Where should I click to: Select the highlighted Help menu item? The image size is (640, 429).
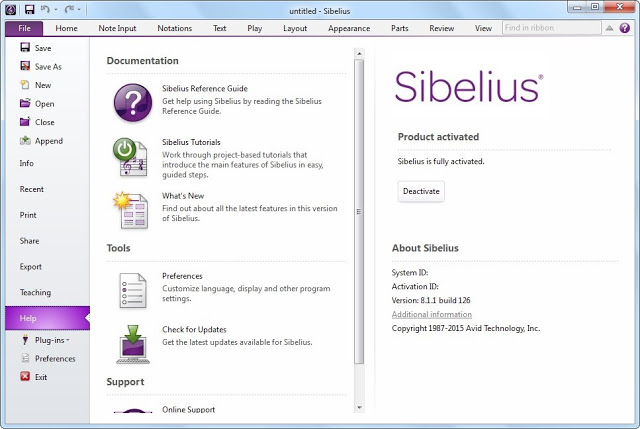tap(47, 318)
